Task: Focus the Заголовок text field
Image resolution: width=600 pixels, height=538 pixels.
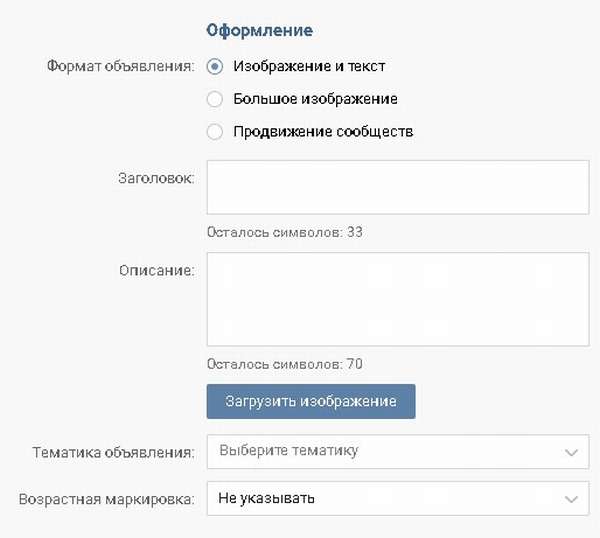Action: (397, 186)
